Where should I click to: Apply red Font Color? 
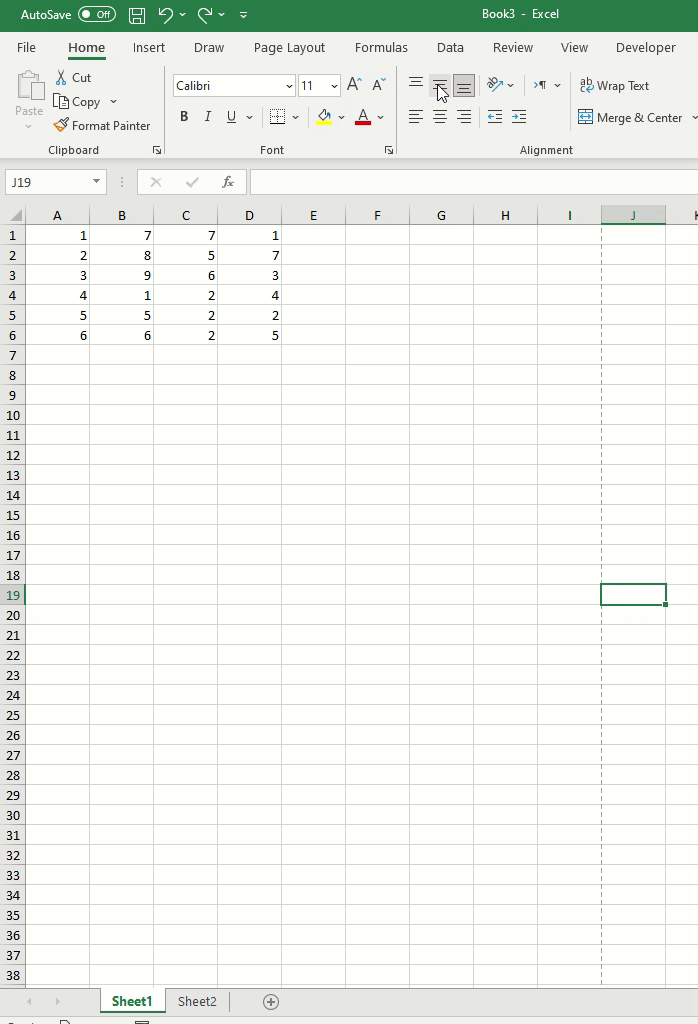pyautogui.click(x=363, y=117)
